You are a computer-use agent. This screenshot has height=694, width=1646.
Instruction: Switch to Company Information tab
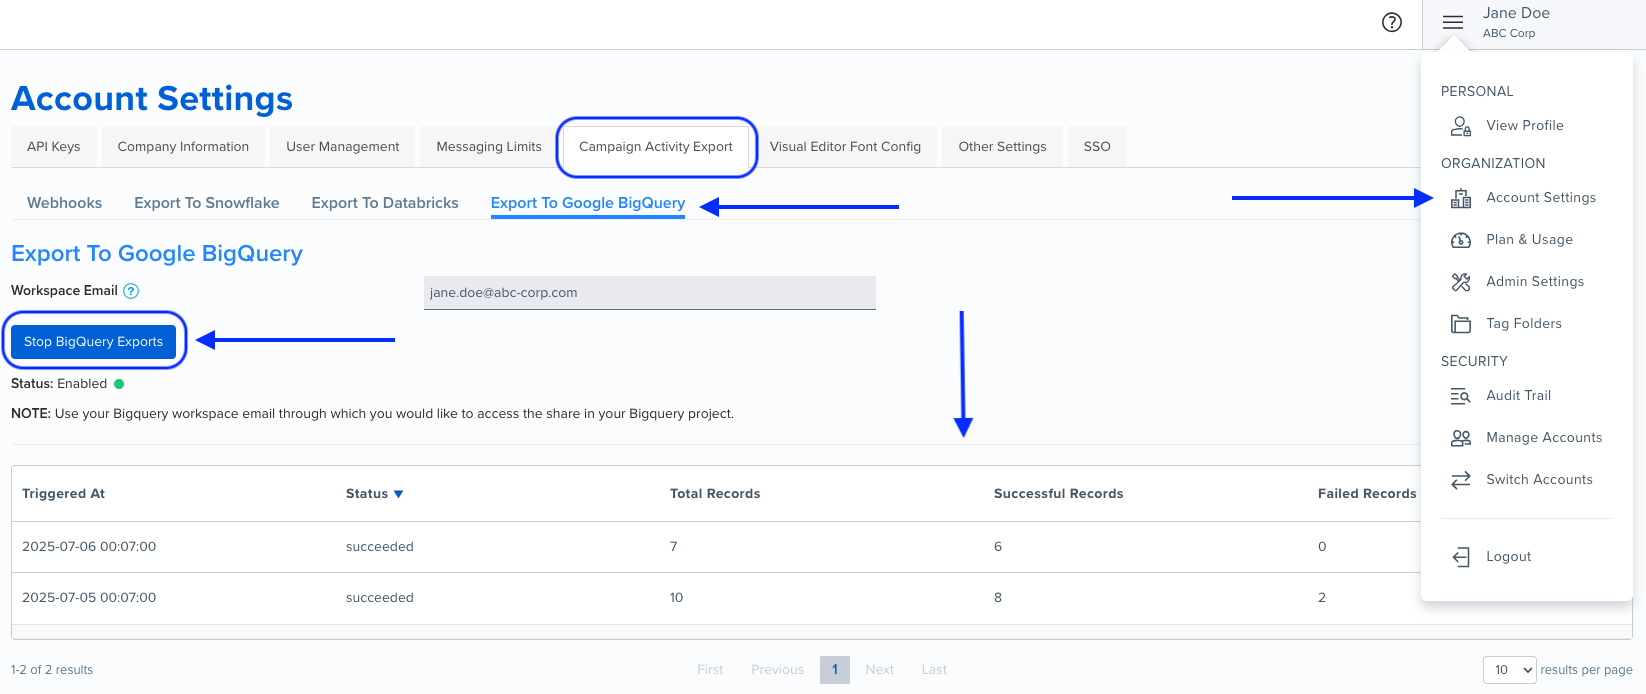pyautogui.click(x=183, y=146)
